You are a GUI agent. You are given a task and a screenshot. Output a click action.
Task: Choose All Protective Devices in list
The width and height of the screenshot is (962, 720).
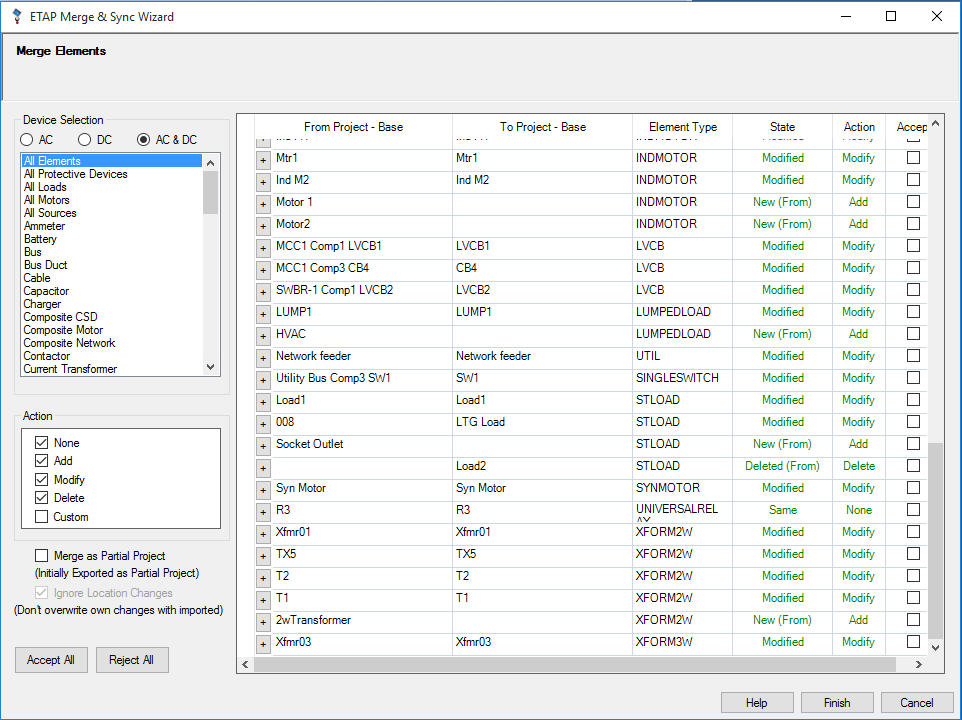[x=112, y=174]
